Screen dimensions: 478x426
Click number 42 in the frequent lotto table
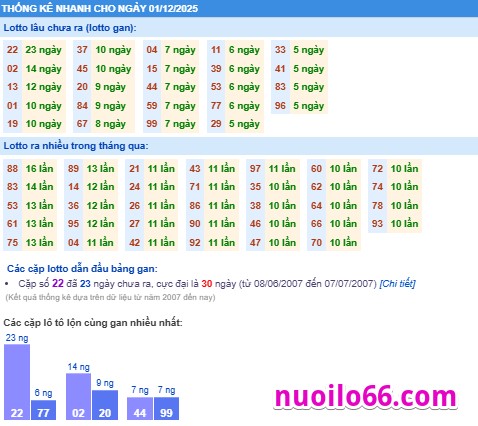click(x=134, y=242)
